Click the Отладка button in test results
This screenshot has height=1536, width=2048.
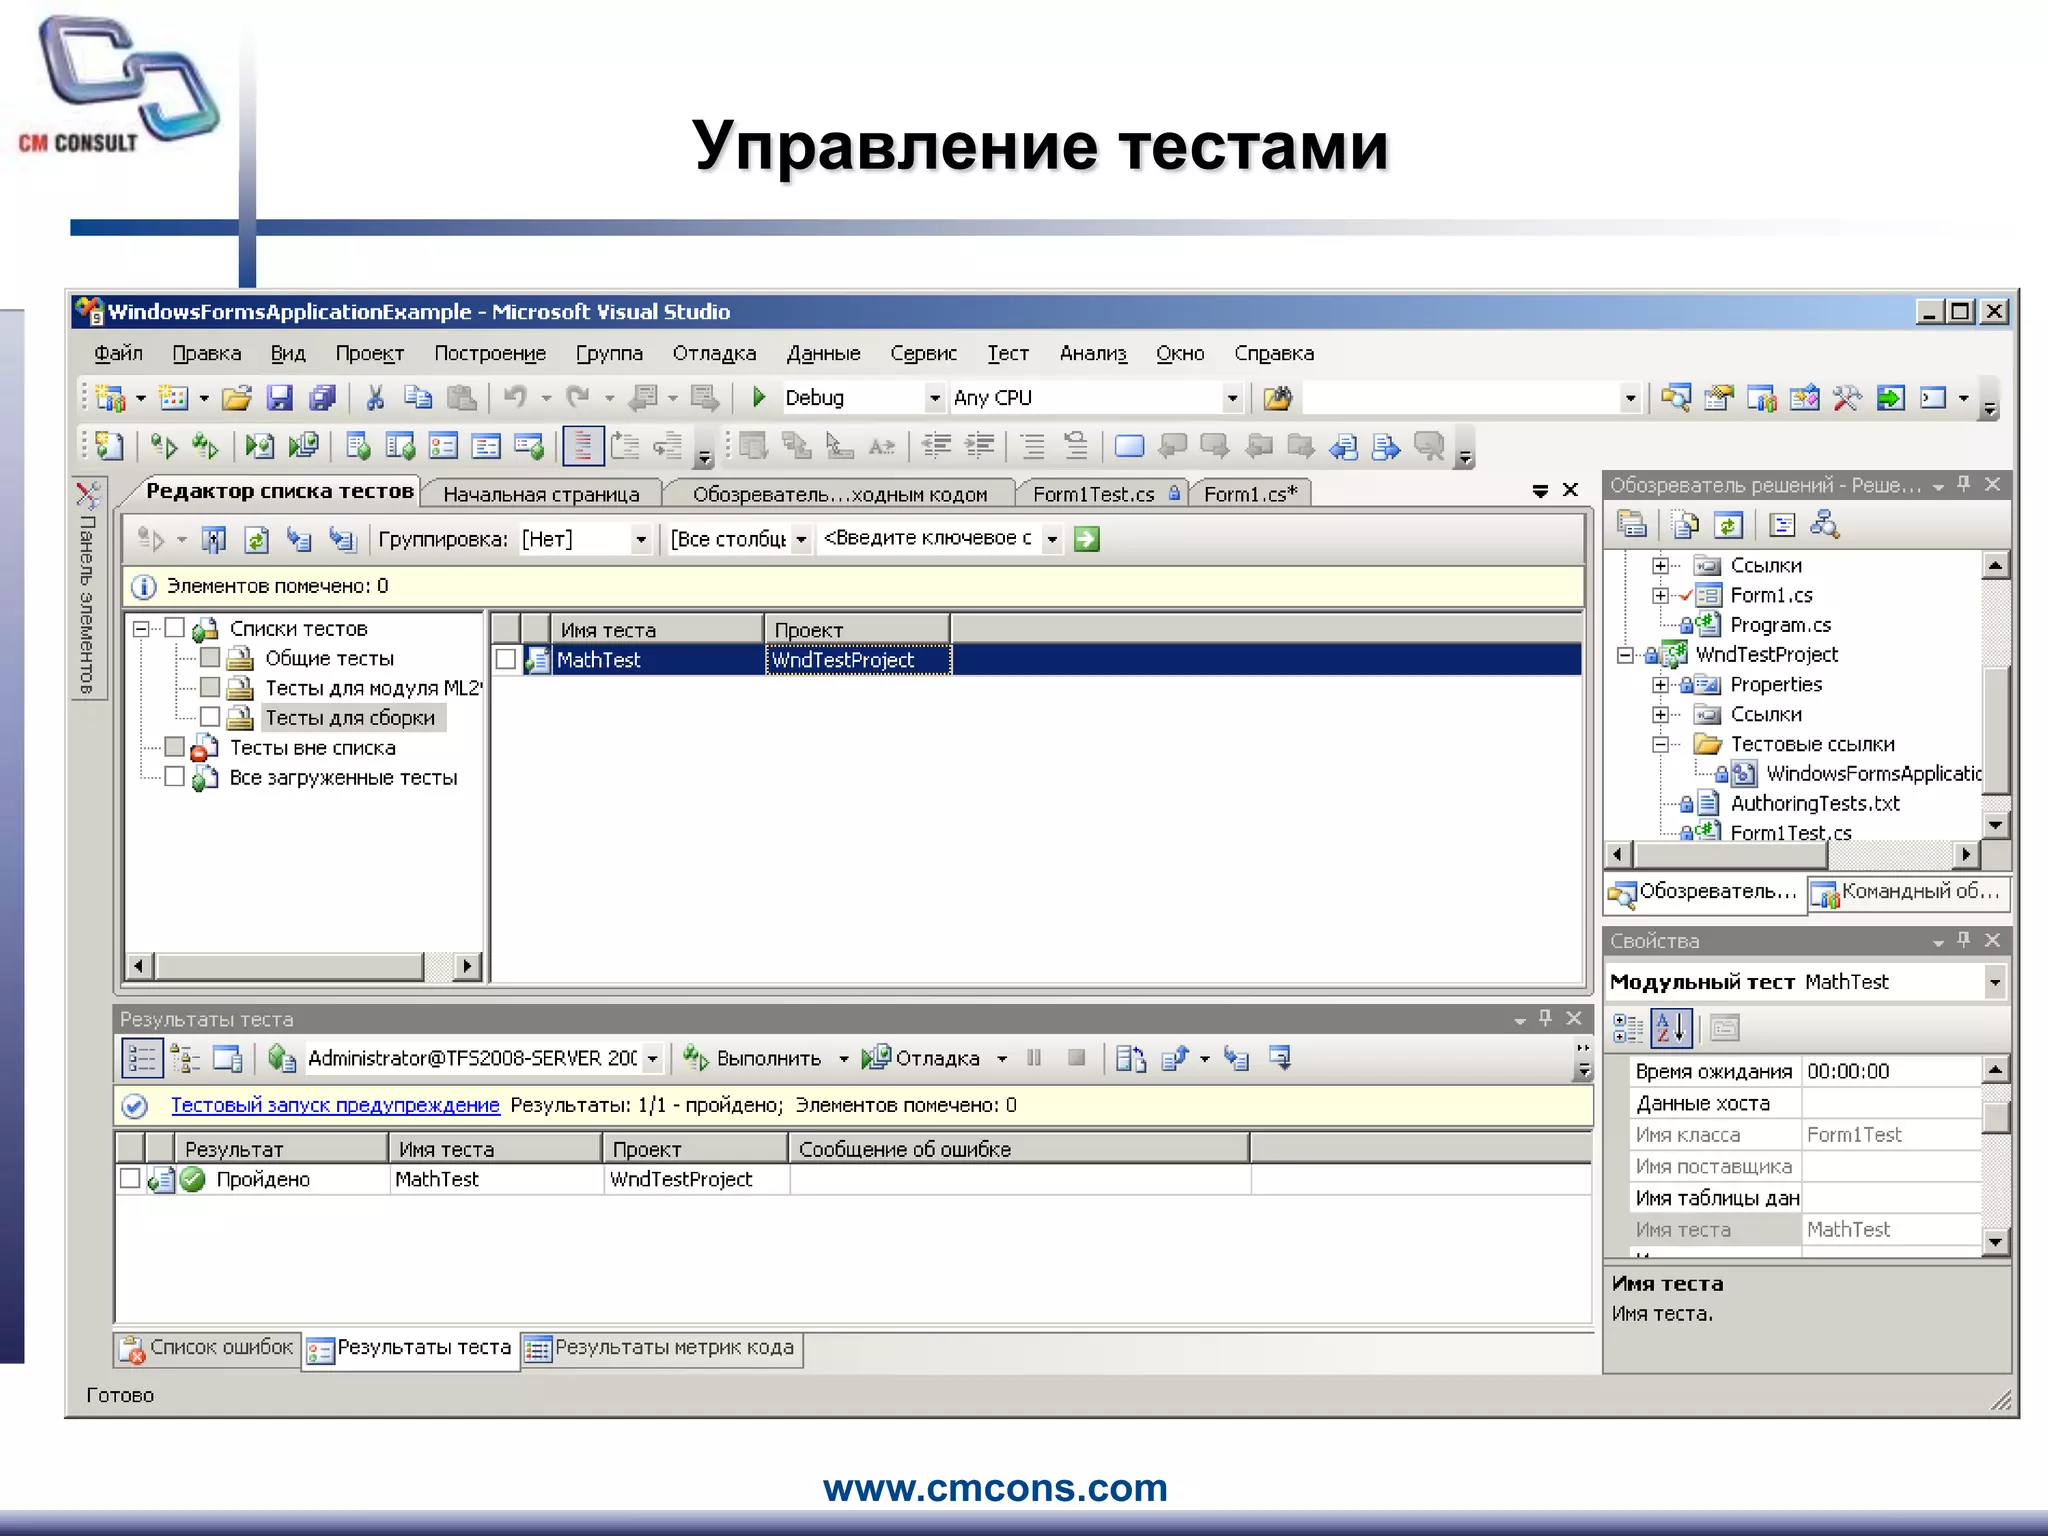(921, 1058)
